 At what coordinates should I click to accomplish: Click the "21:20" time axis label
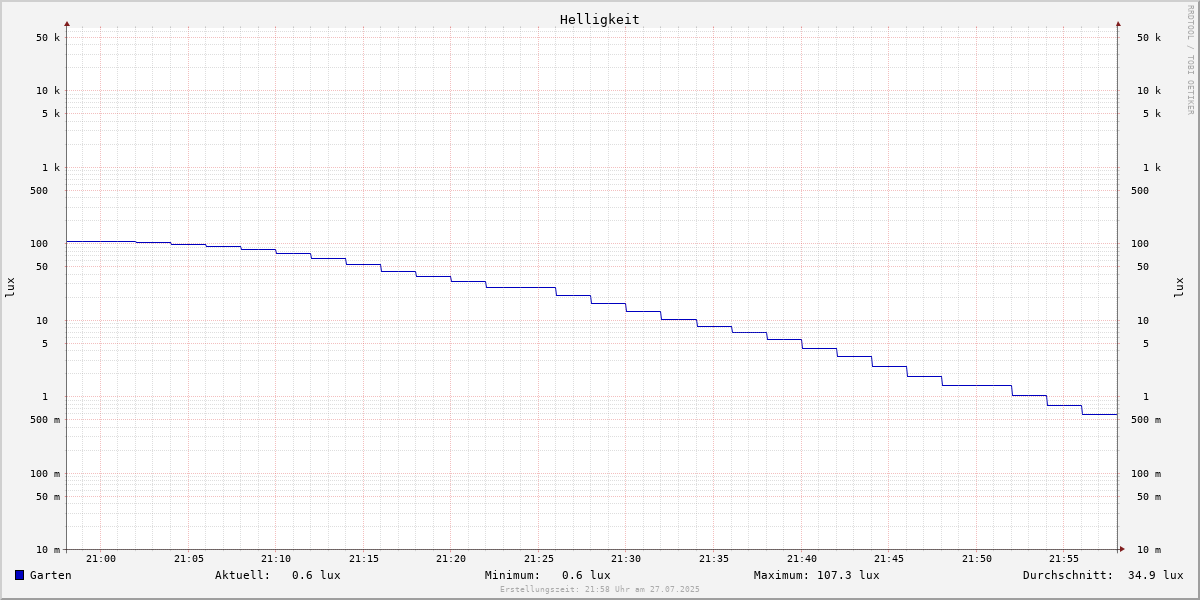point(451,559)
